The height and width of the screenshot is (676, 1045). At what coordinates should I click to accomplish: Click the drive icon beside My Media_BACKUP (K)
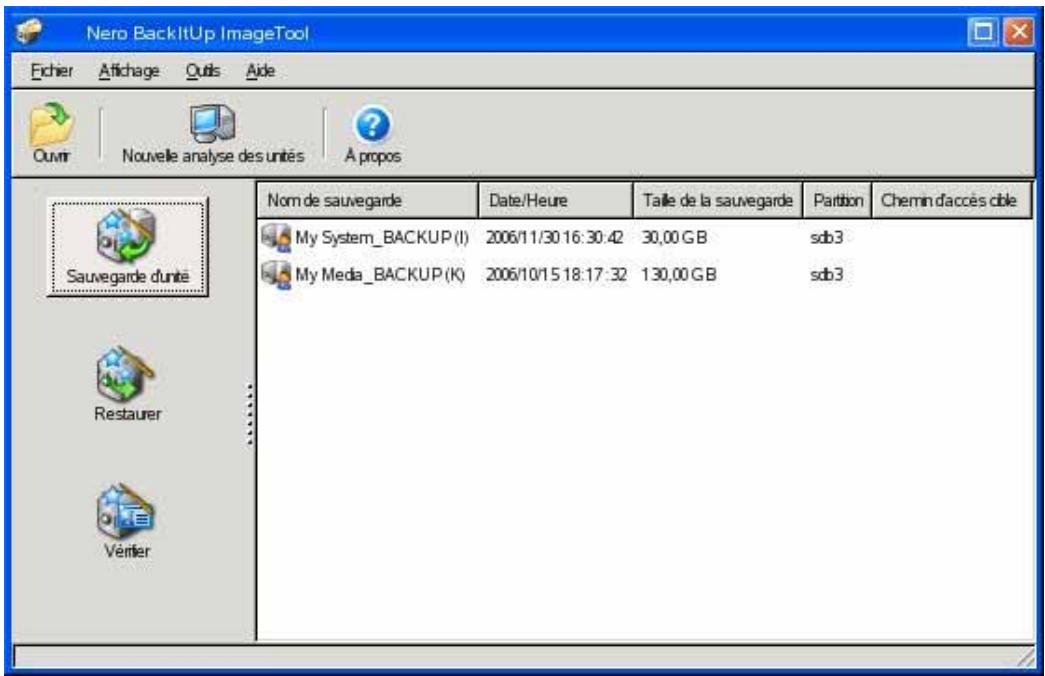click(276, 275)
